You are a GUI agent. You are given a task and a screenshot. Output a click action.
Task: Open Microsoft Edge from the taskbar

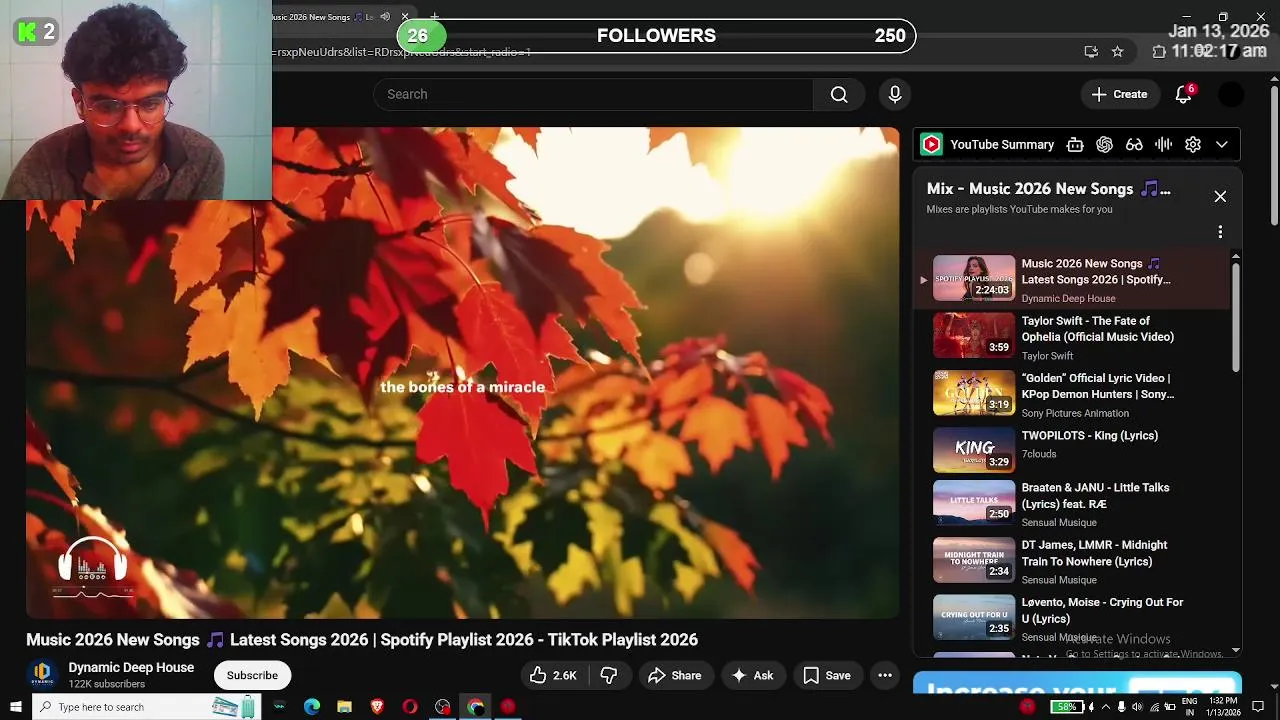[312, 707]
